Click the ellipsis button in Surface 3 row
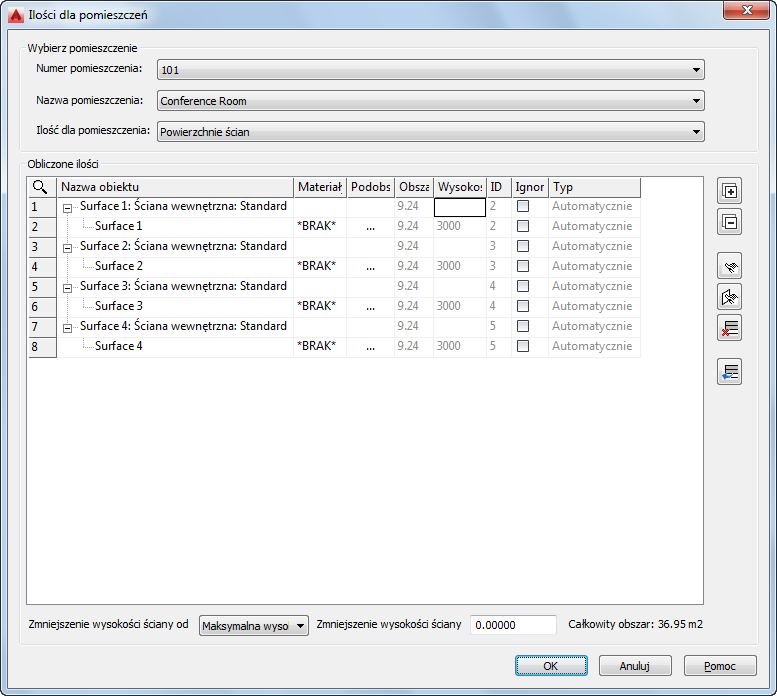The image size is (777, 696). (371, 307)
